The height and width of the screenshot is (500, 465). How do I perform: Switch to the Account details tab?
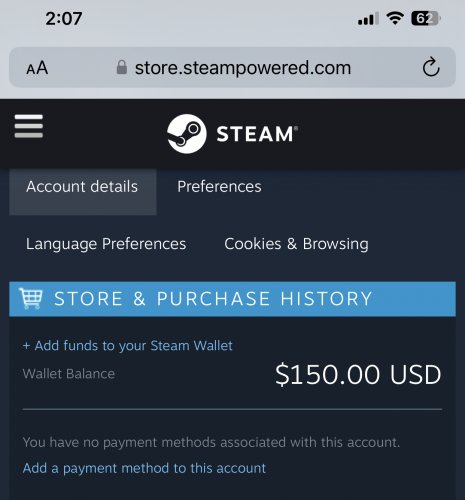point(83,192)
